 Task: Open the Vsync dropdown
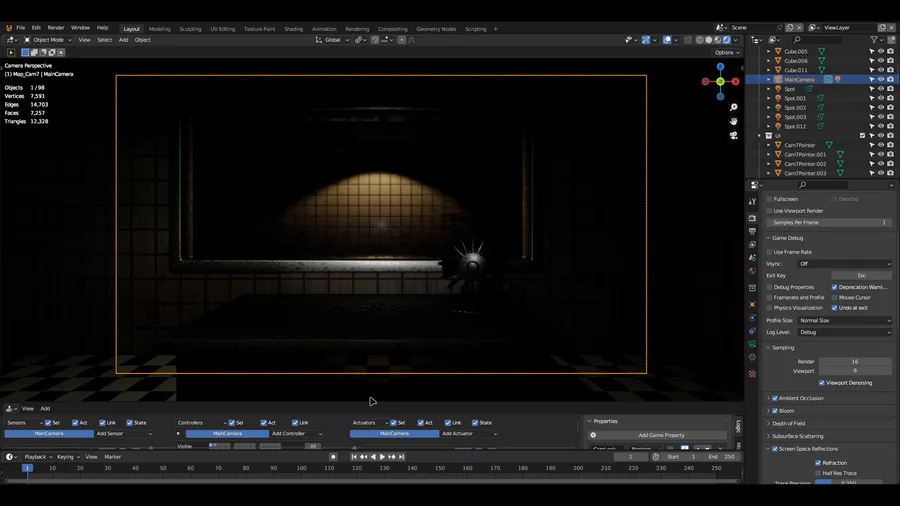coord(844,264)
